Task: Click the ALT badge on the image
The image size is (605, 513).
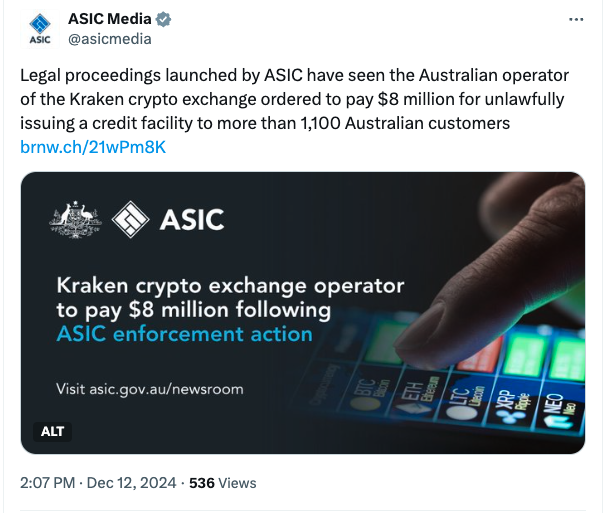Action: click(x=52, y=431)
